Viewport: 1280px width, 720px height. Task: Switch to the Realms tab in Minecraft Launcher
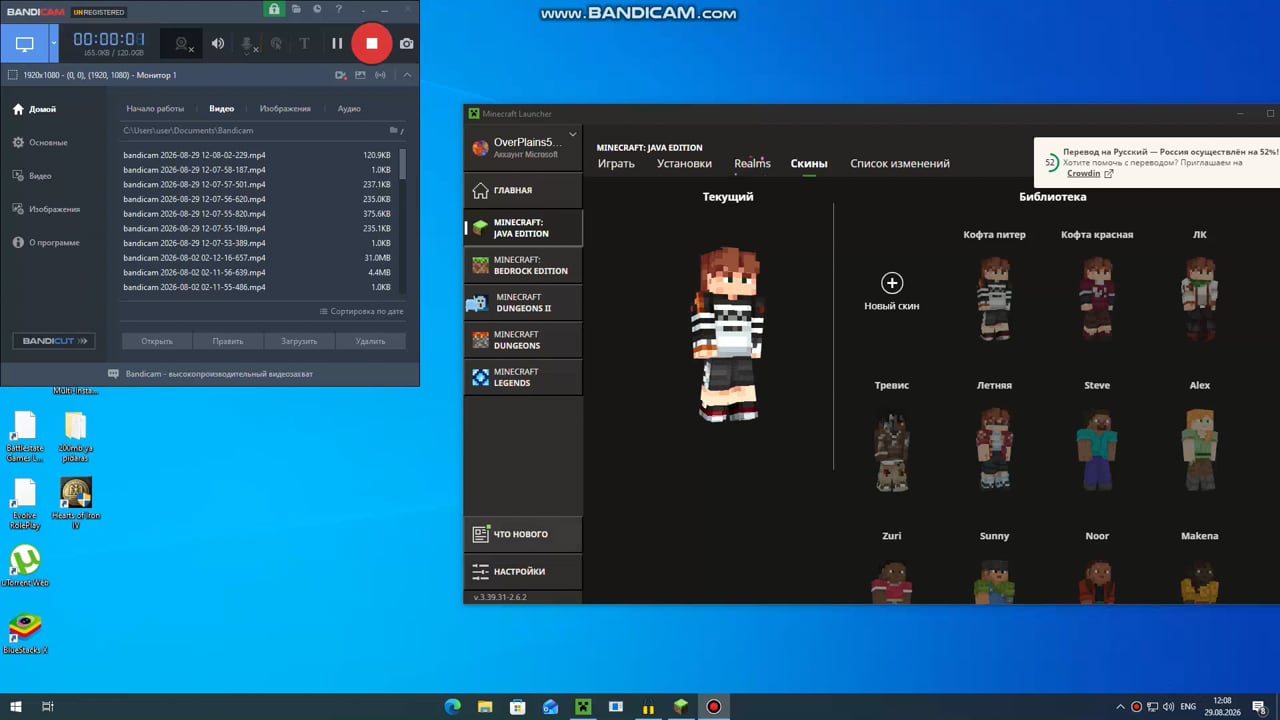(x=752, y=164)
